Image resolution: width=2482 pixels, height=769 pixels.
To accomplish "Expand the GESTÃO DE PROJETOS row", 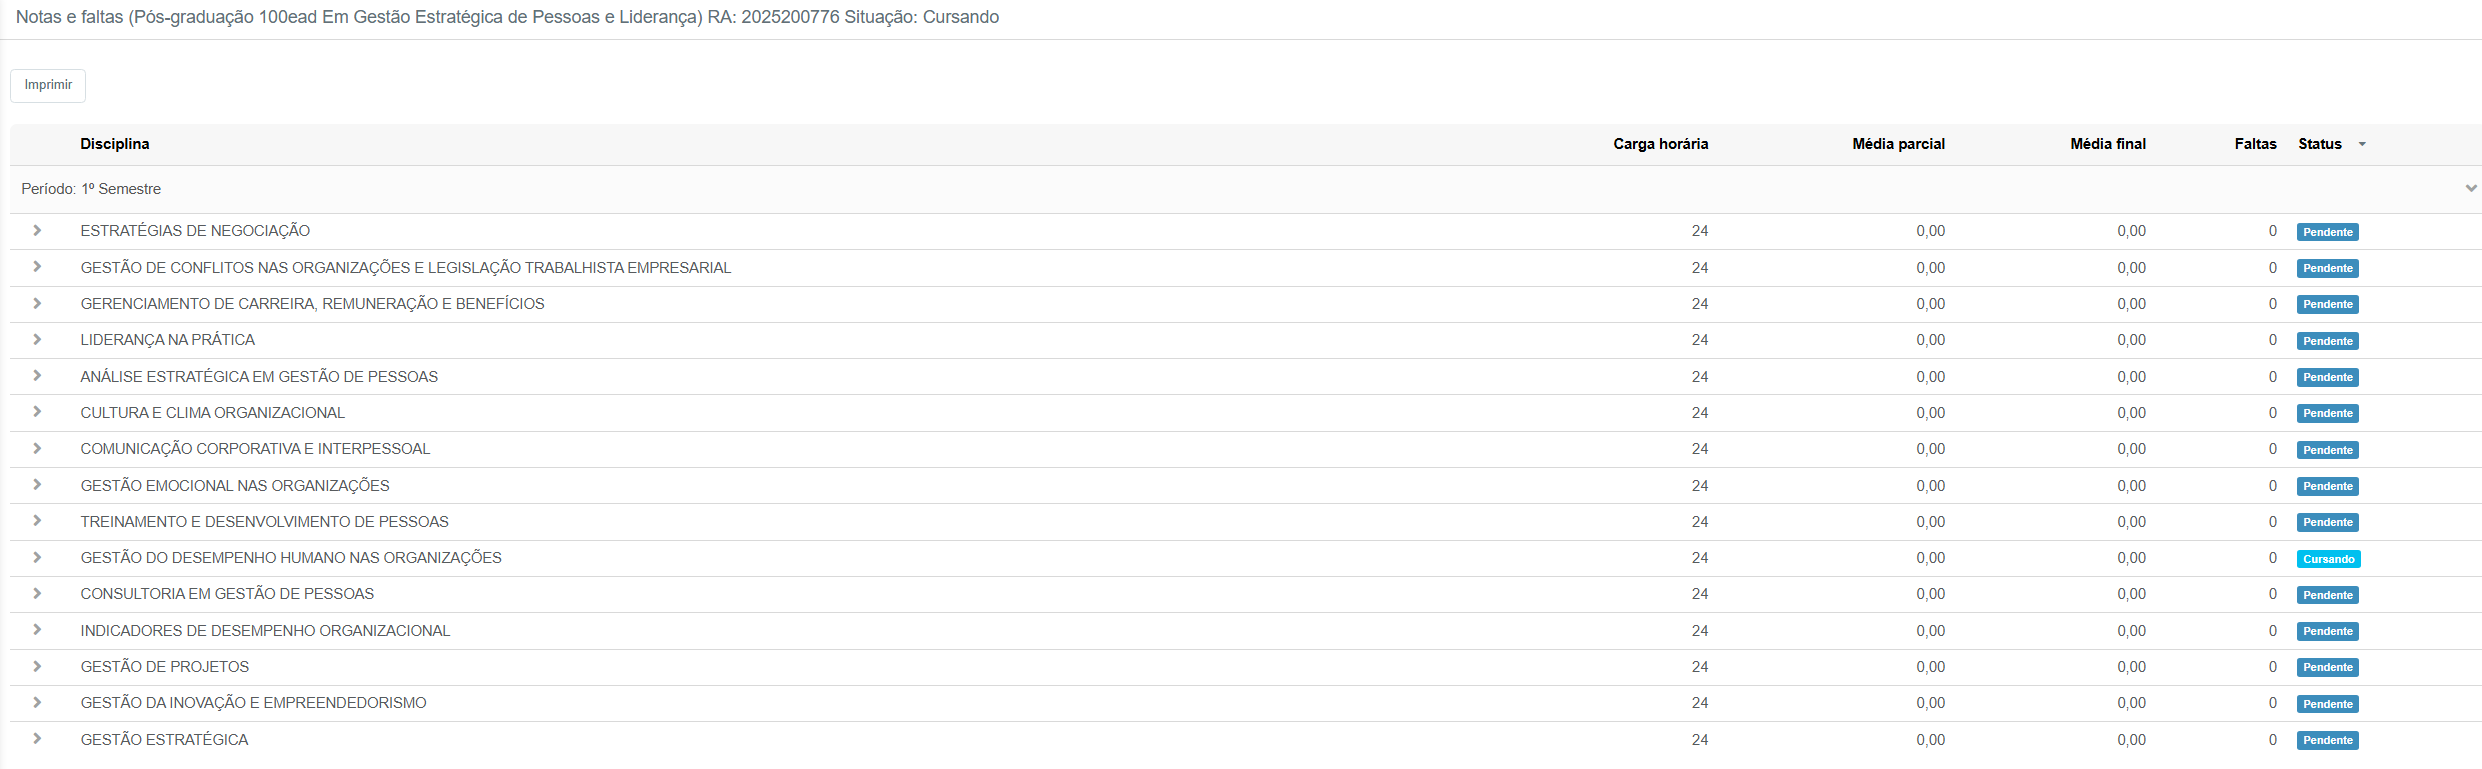I will point(37,667).
